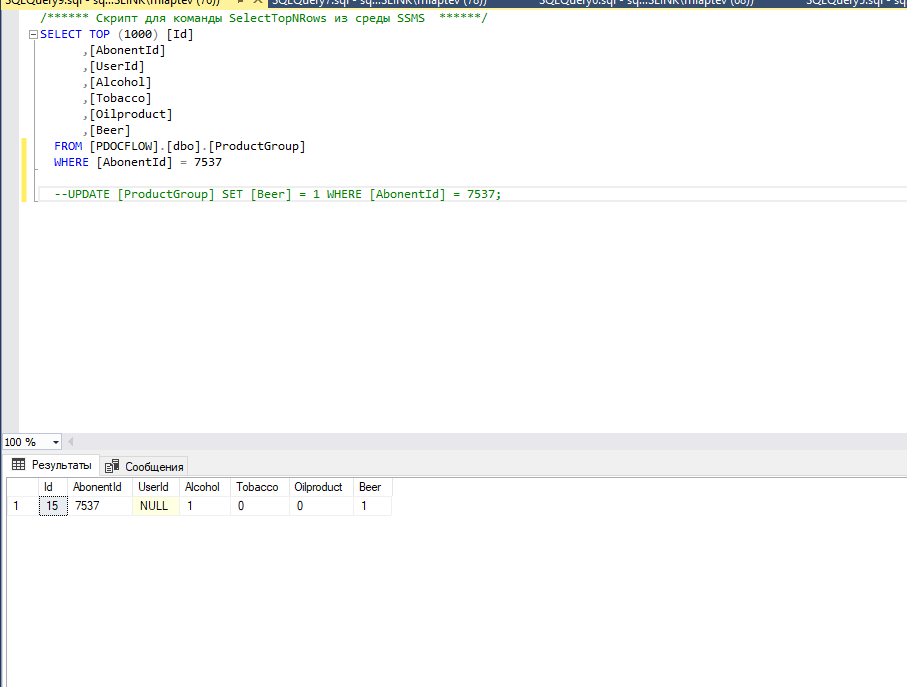Switch to the Сообщения tab
This screenshot has width=907, height=687.
coord(145,466)
